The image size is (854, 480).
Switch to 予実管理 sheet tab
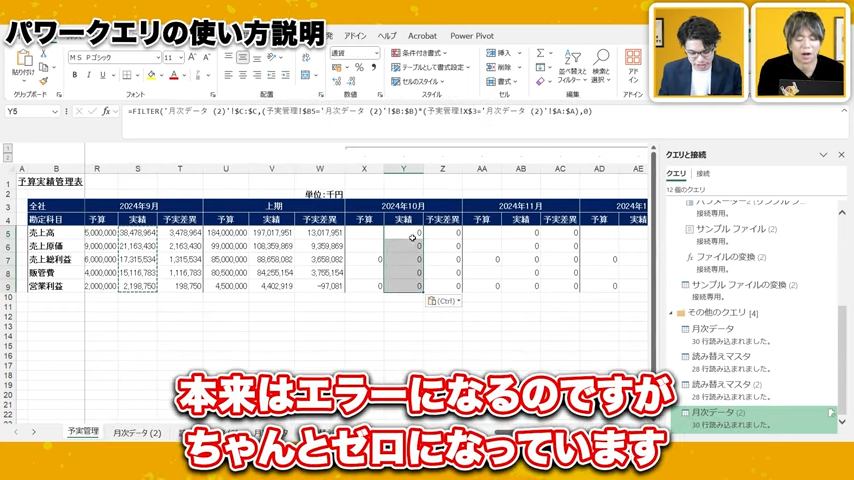(83, 432)
